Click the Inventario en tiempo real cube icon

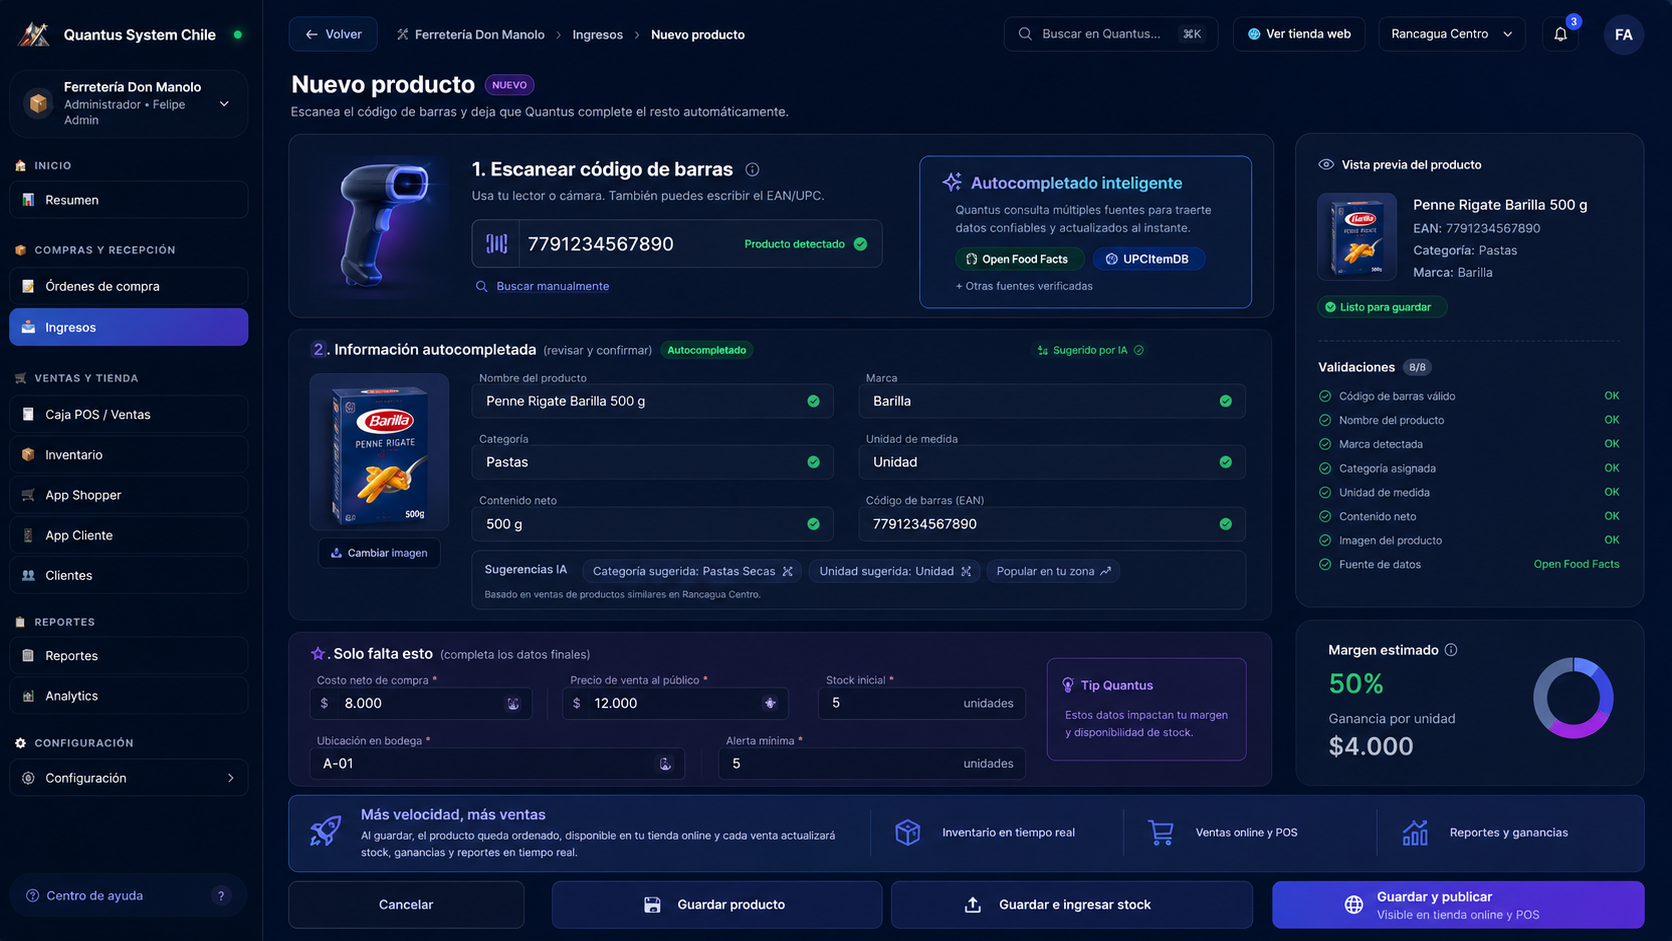point(907,832)
